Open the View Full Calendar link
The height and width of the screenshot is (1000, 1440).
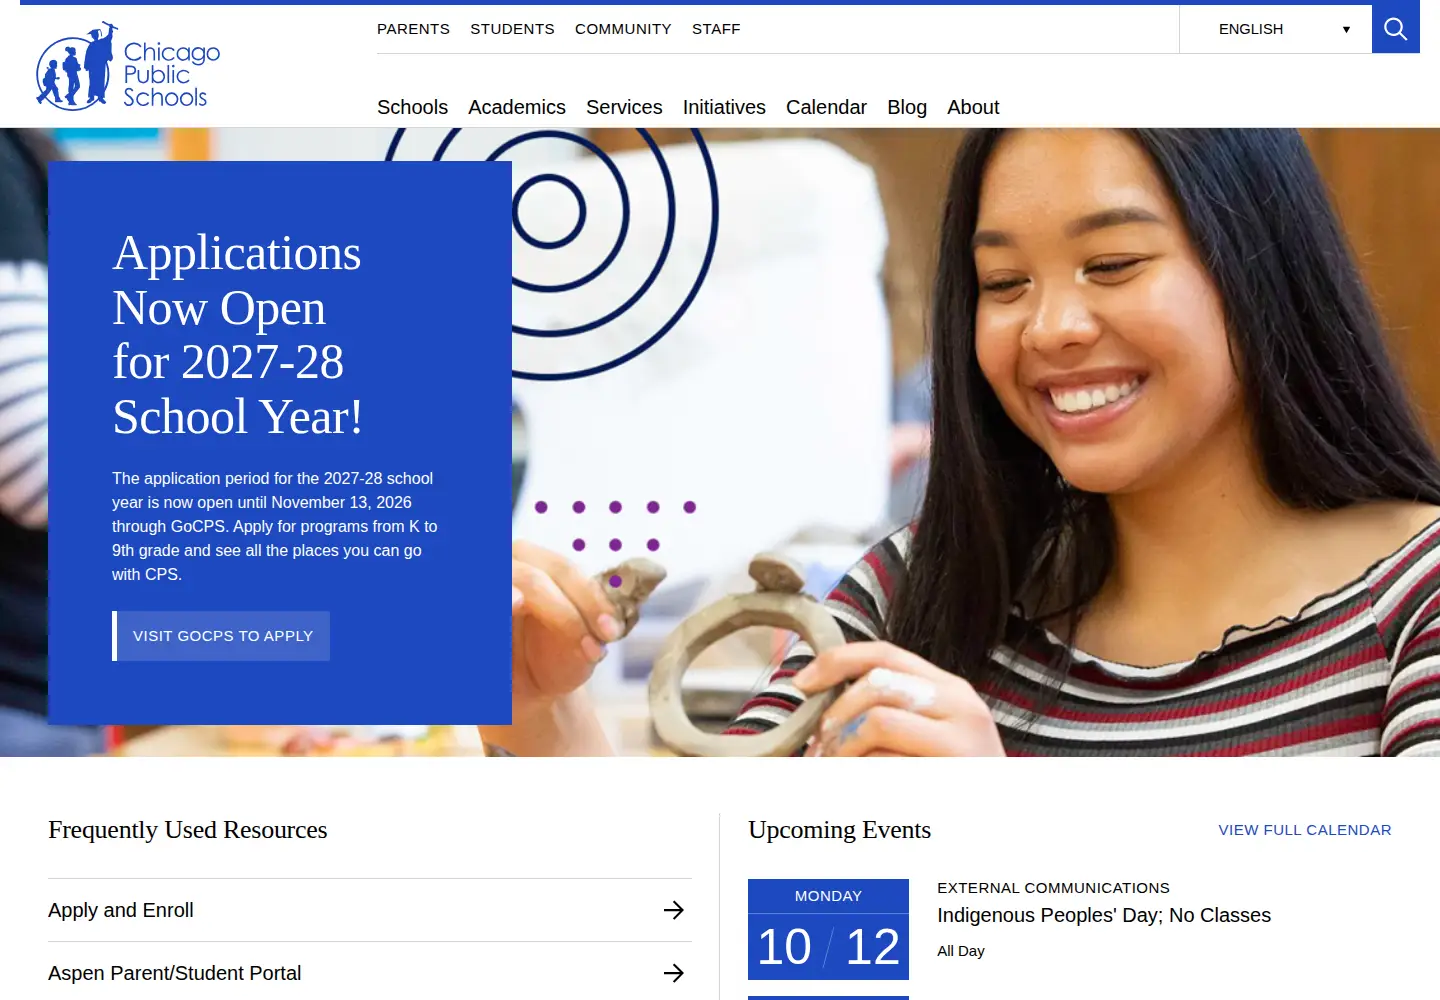click(1305, 830)
